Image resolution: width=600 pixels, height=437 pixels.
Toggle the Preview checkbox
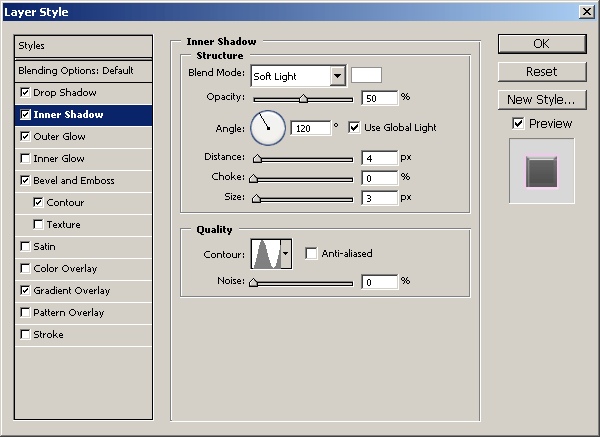[518, 124]
